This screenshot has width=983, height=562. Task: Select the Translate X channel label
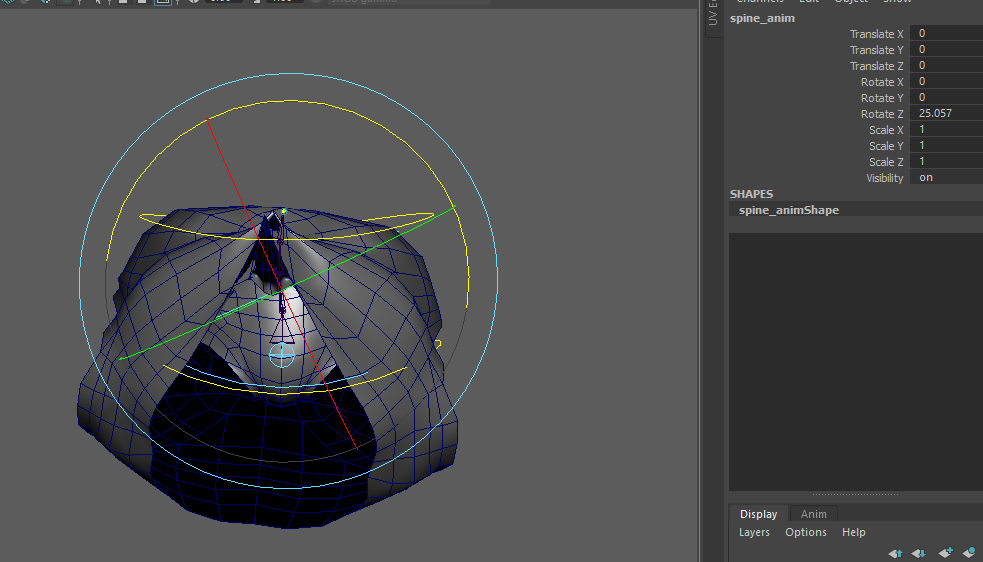pyautogui.click(x=876, y=34)
